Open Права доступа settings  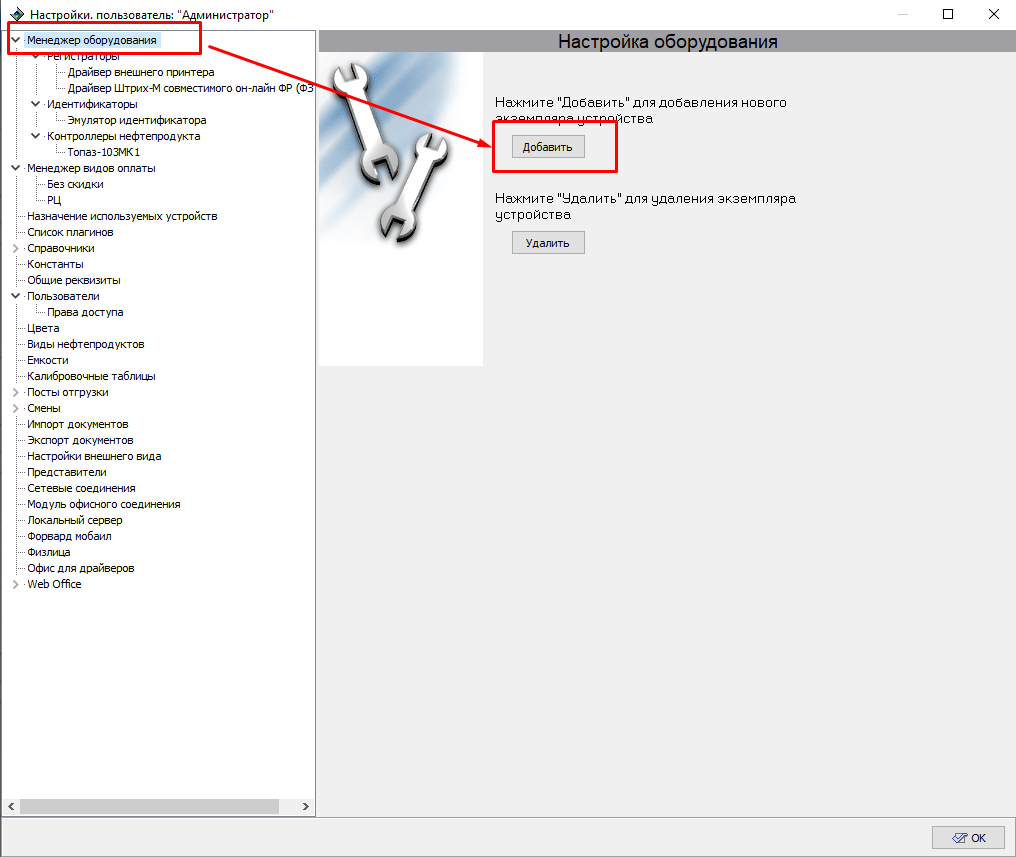tap(85, 312)
